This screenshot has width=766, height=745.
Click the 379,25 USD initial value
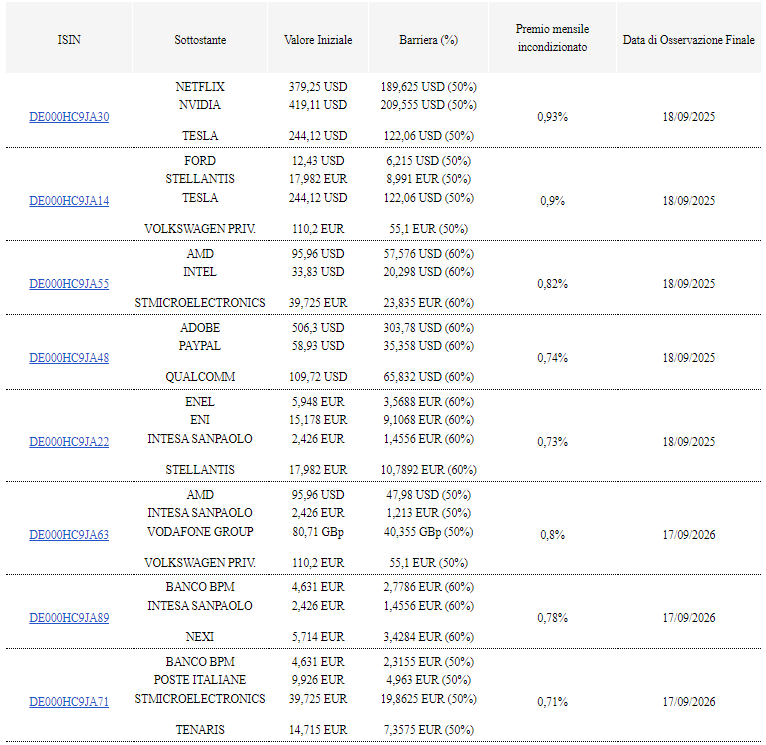click(x=318, y=86)
